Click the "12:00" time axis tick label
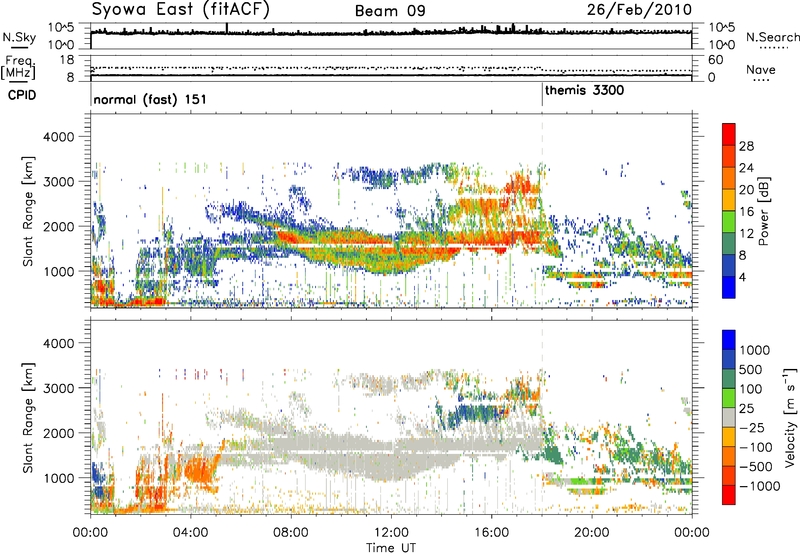Viewport: 800px width, 554px height. coord(391,533)
